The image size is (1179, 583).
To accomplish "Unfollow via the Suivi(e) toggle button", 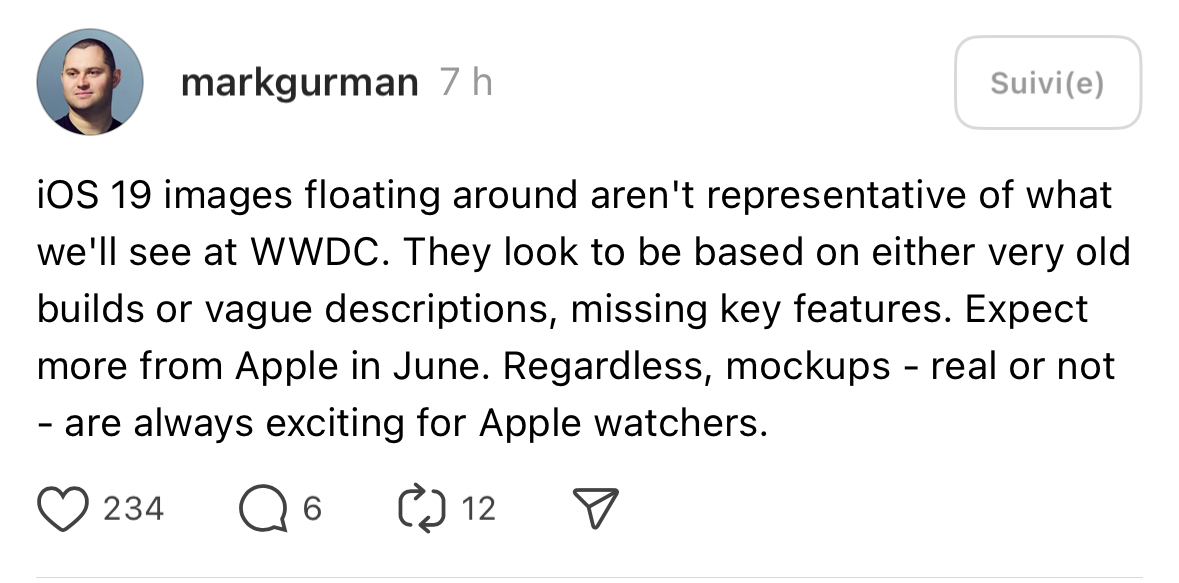I will [x=1046, y=83].
